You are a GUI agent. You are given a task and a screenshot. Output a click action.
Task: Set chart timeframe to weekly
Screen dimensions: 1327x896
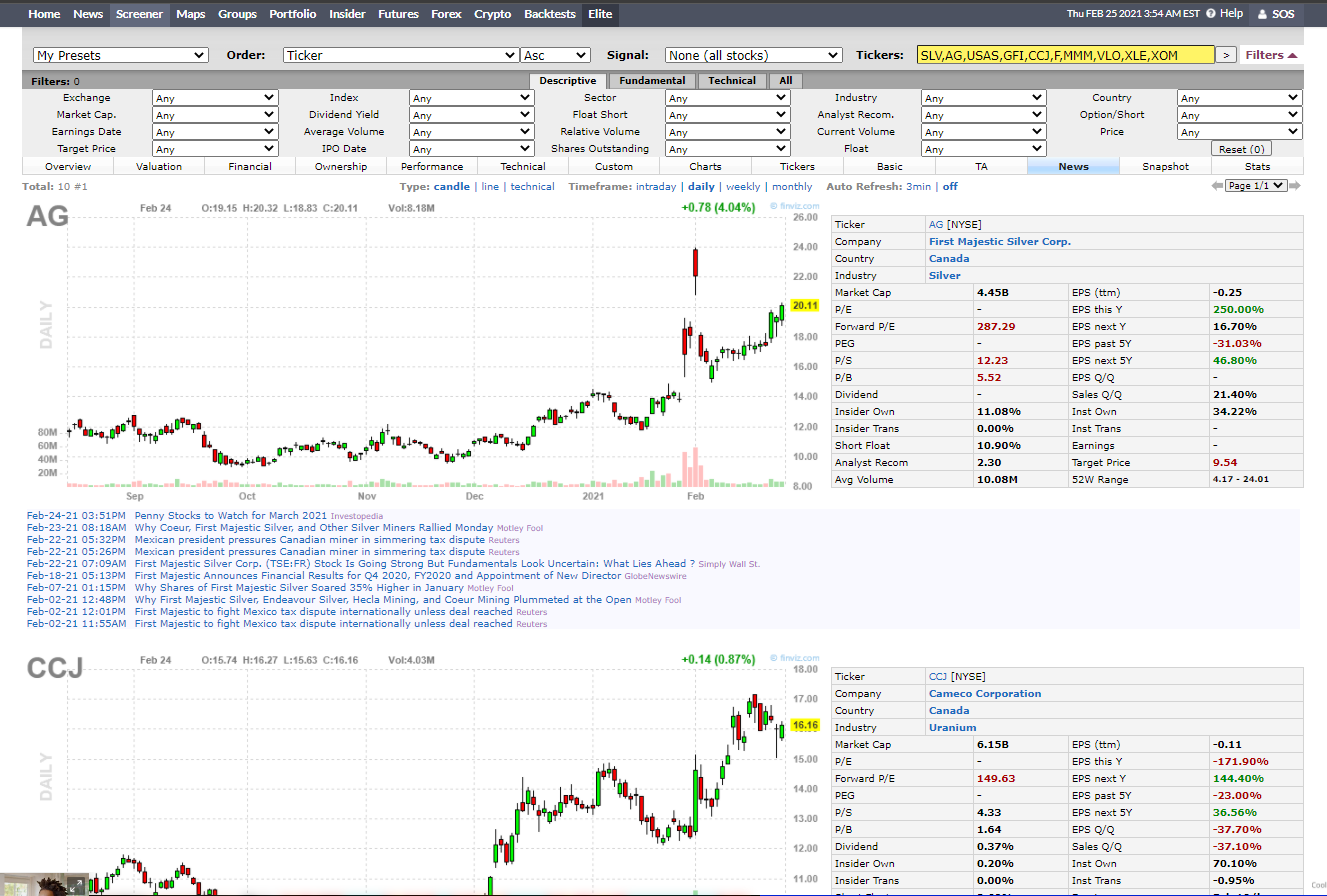(x=743, y=187)
